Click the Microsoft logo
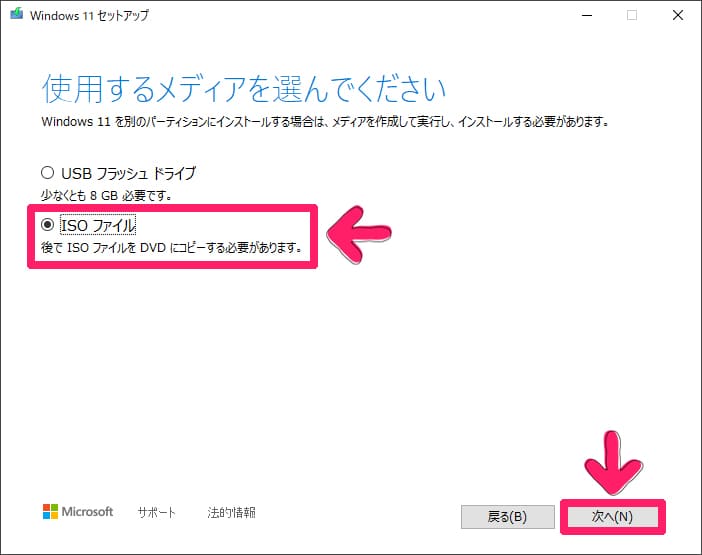Viewport: 702px width, 555px height. click(78, 512)
